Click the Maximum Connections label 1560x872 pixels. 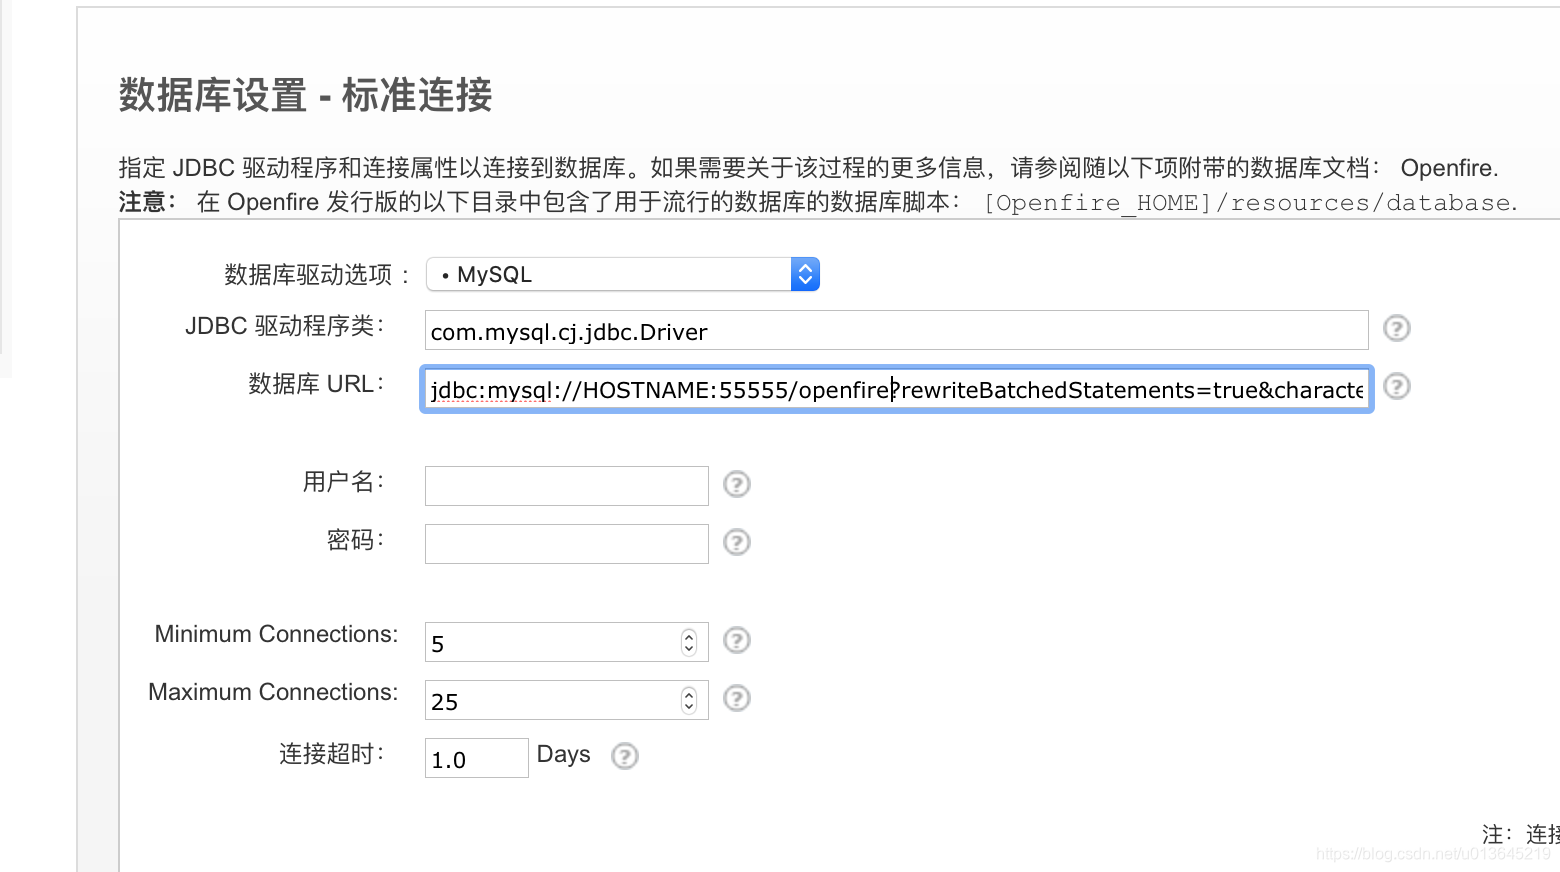click(x=273, y=692)
